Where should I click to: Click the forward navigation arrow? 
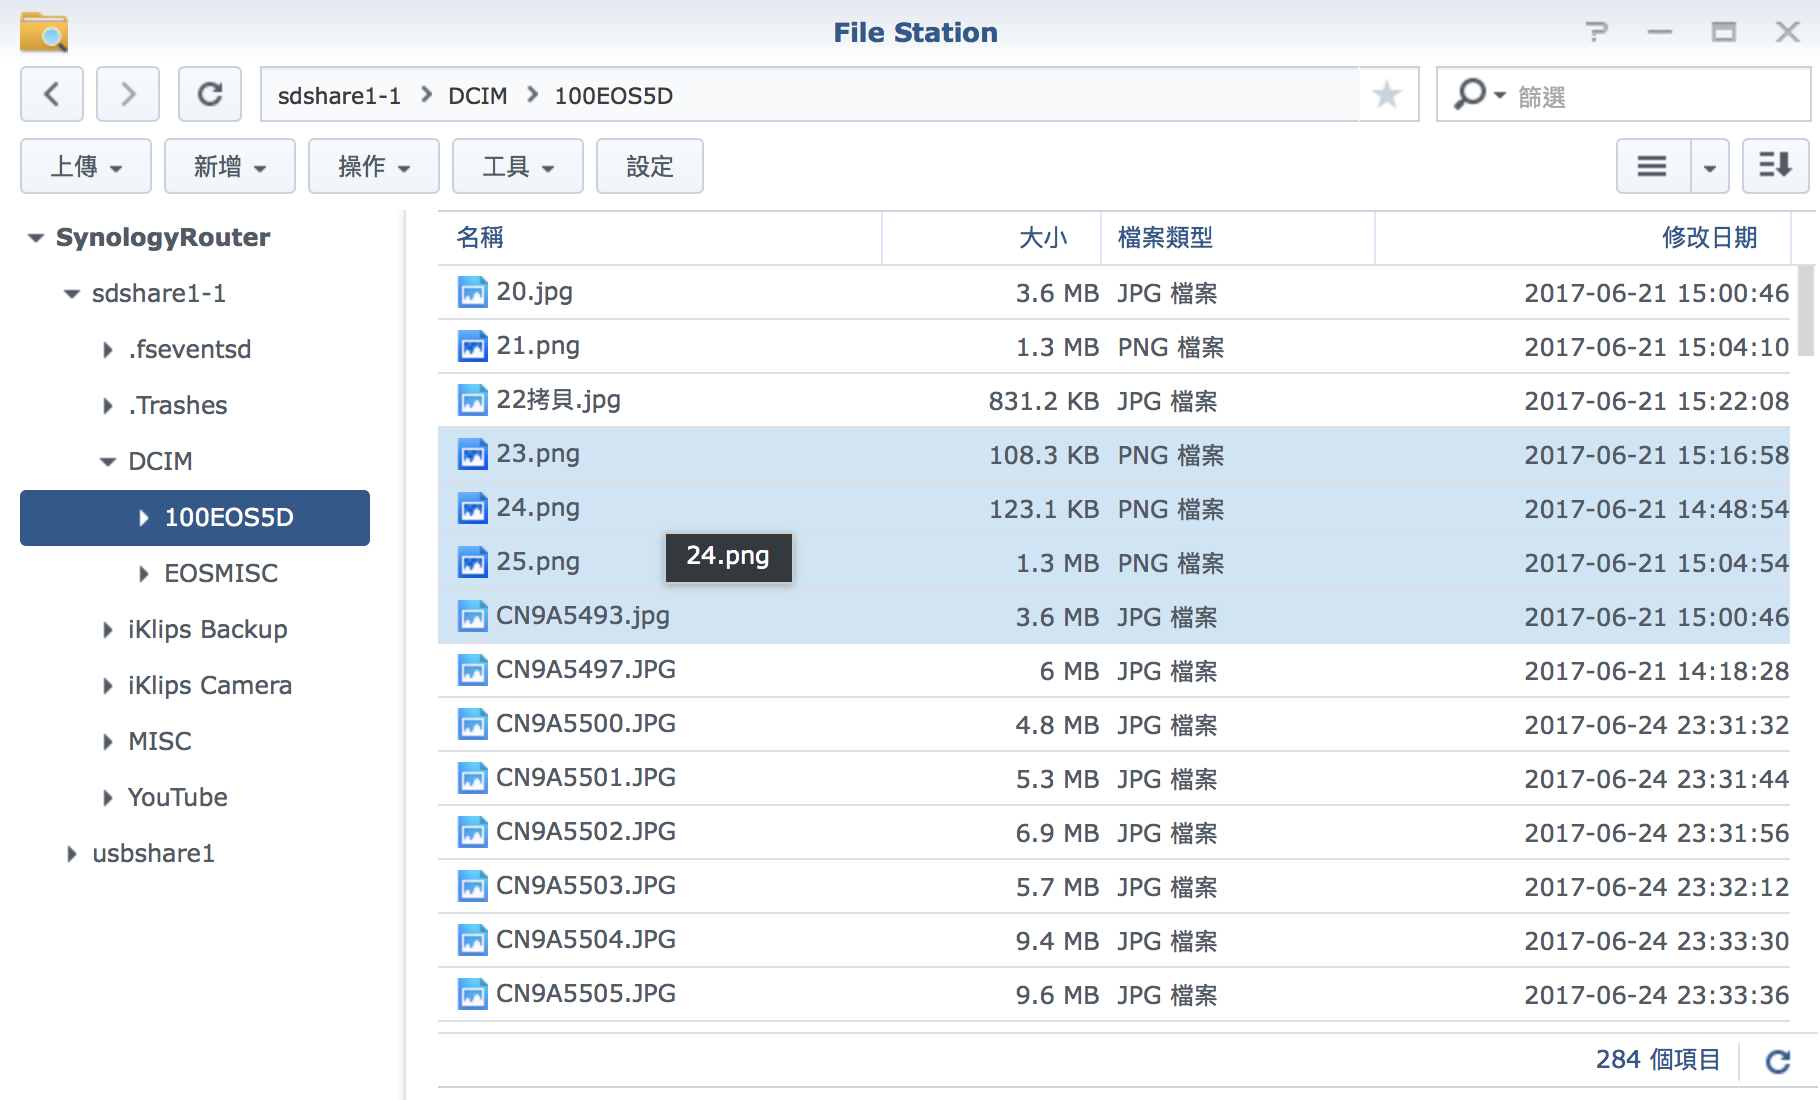(x=128, y=95)
